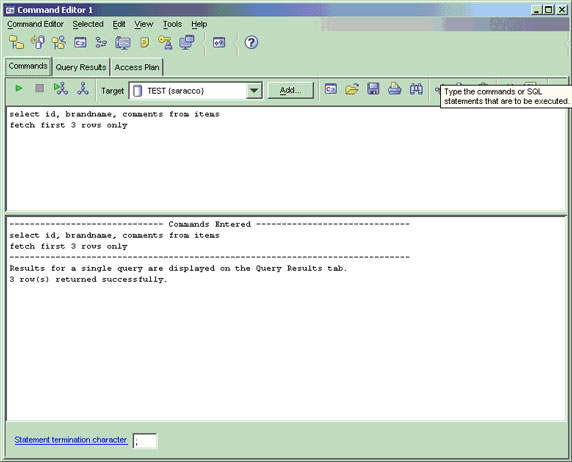
Task: Switch to the Query Results tab
Action: (81, 68)
